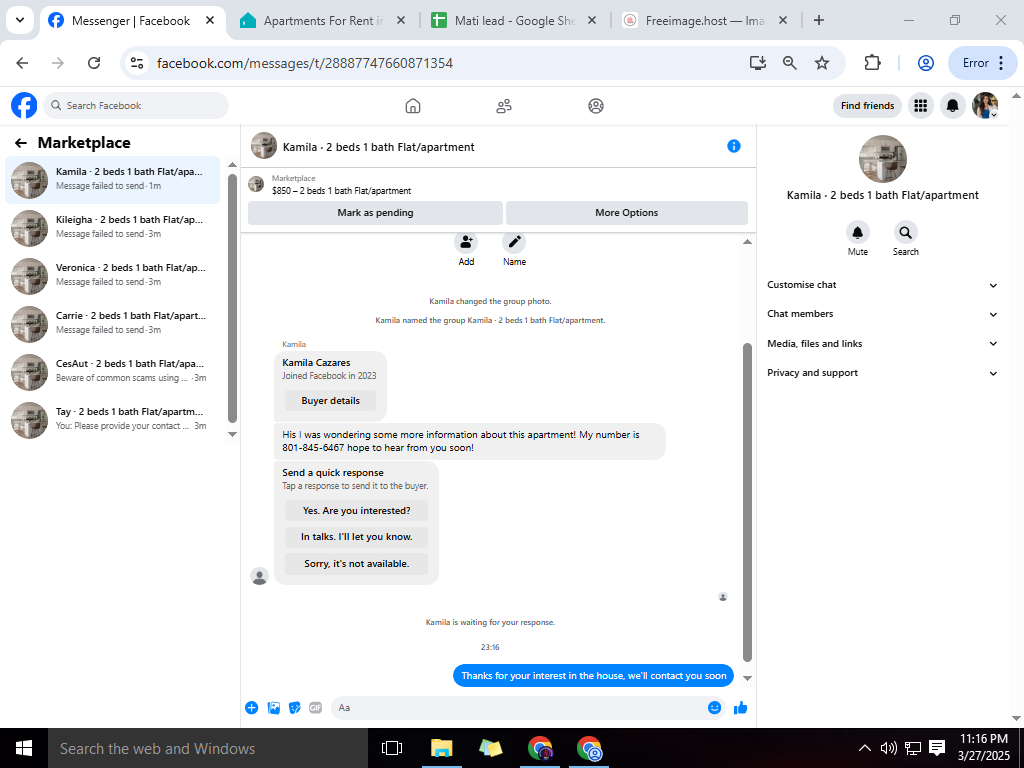Click the Add people icon

(466, 242)
